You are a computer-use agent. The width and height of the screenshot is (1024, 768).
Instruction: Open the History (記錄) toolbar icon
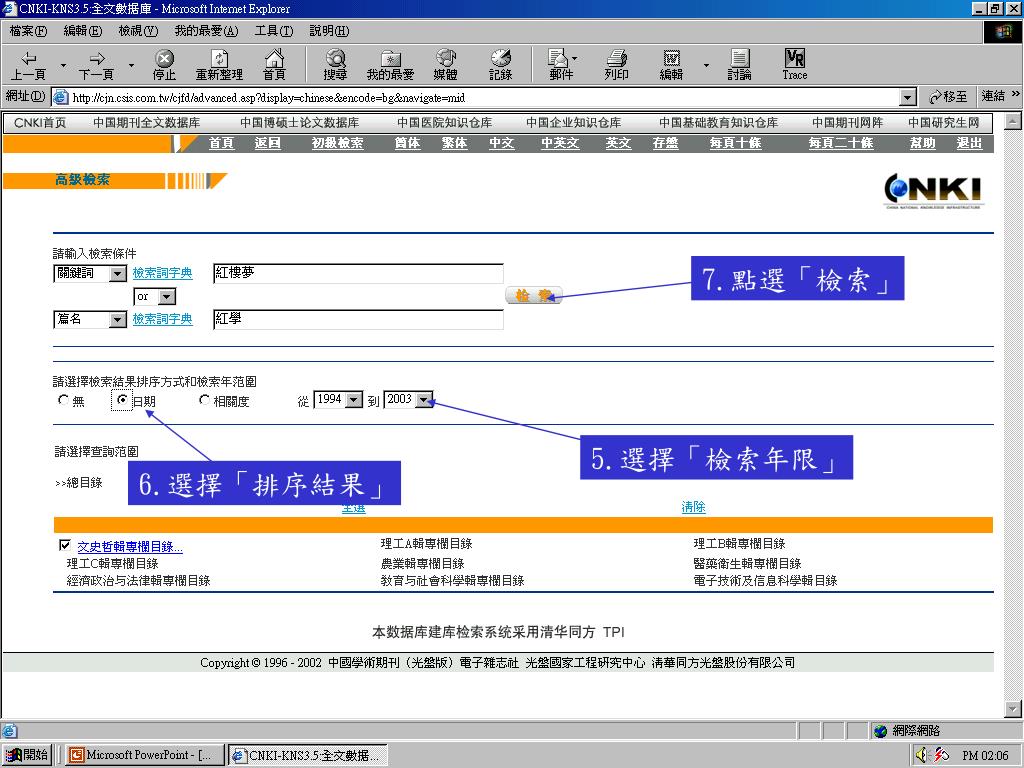[501, 65]
